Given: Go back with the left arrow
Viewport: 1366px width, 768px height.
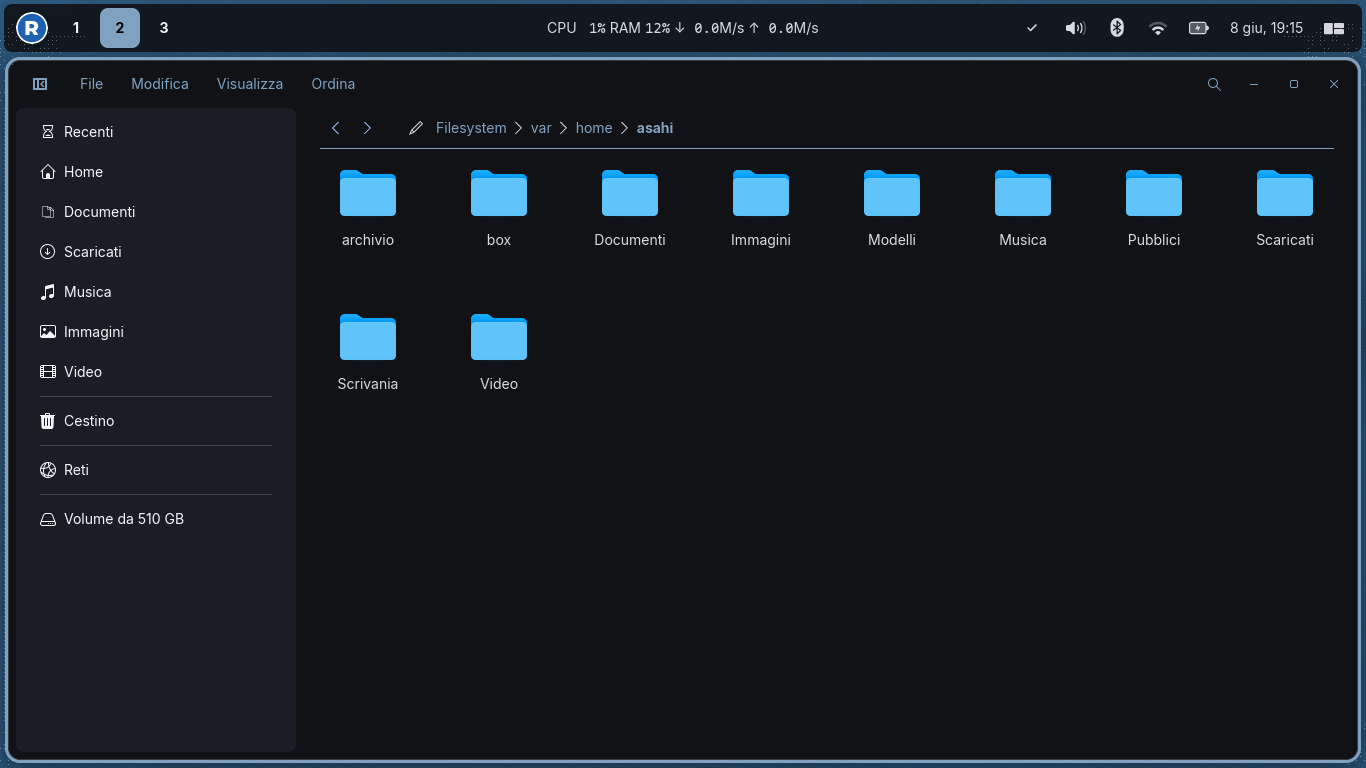Looking at the screenshot, I should [336, 128].
